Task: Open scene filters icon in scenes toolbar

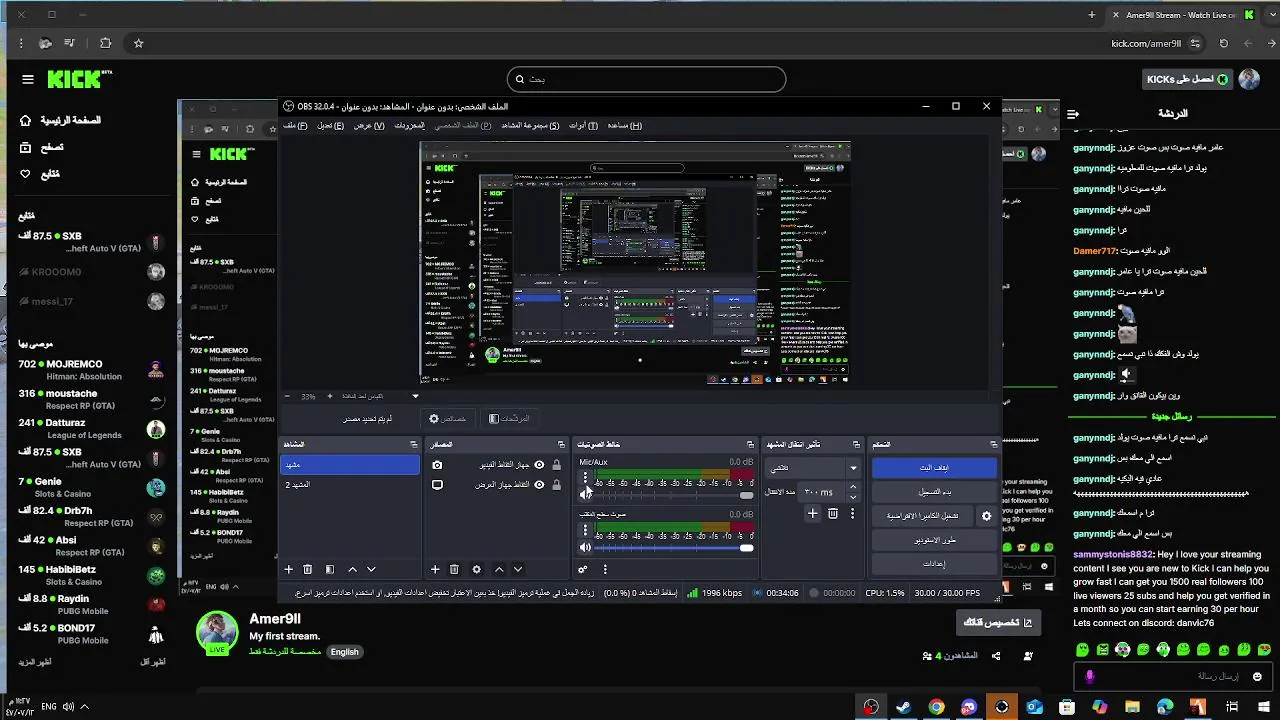Action: (330, 569)
